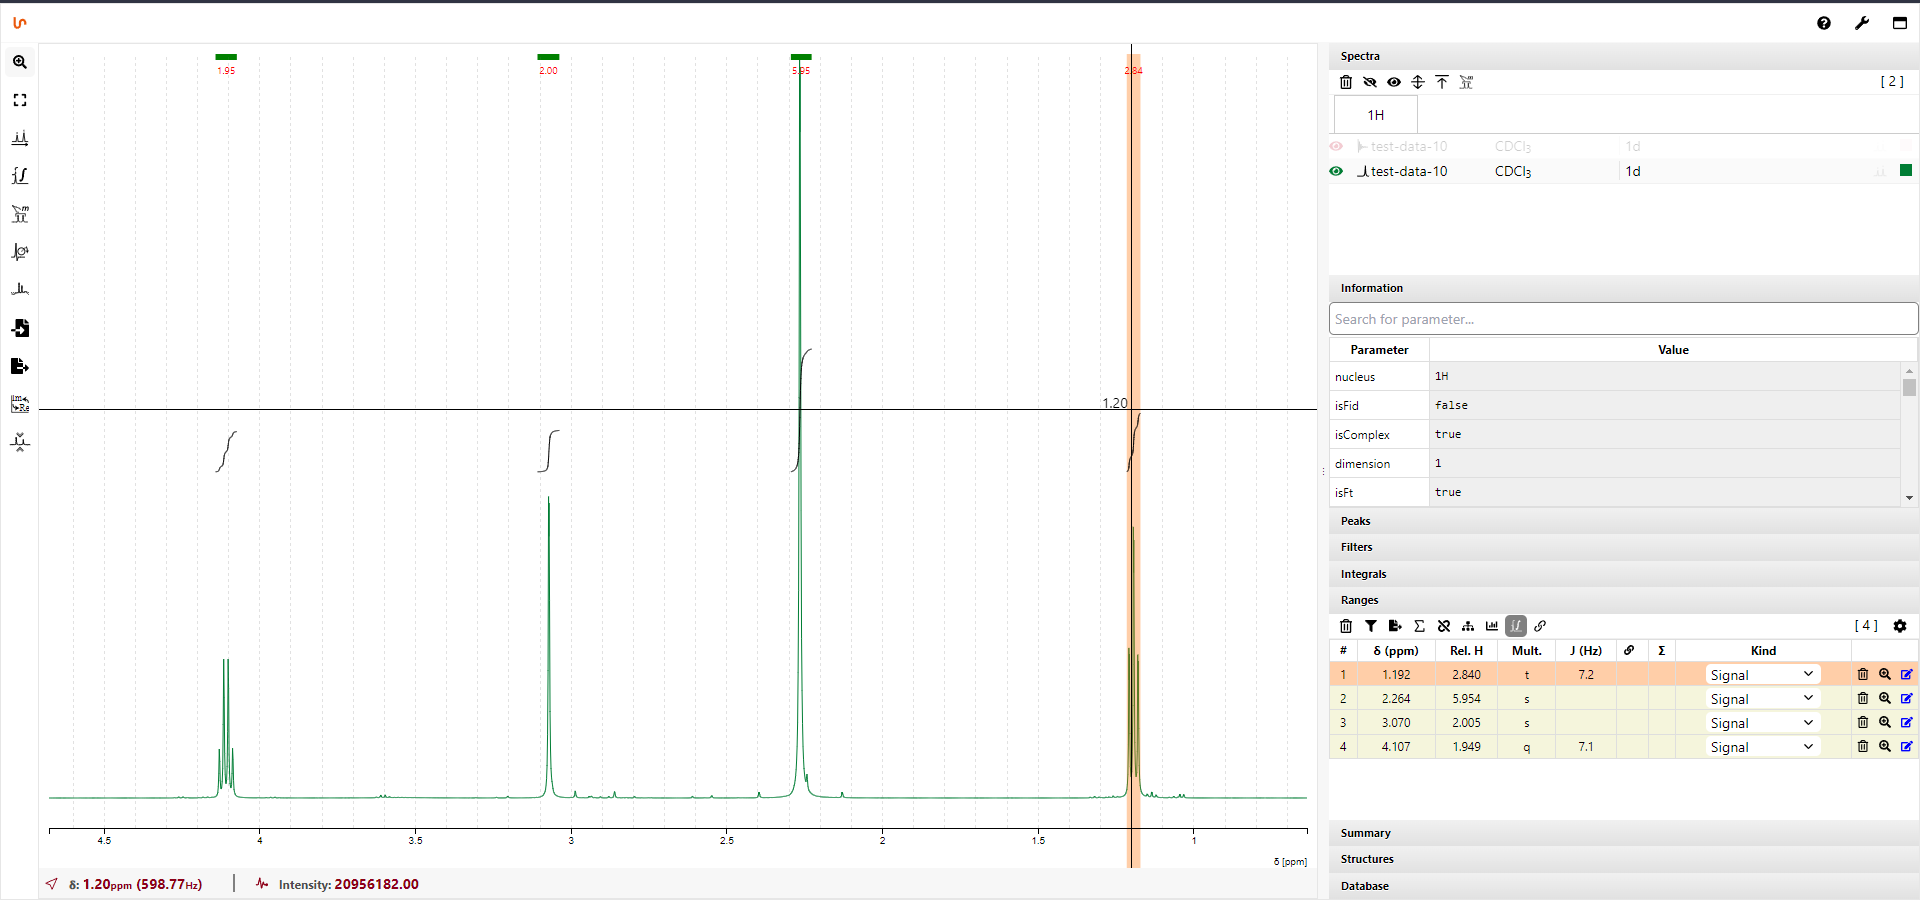Toggle the highlighted integrals display button
Screen dimensions: 1920x900
[1516, 626]
